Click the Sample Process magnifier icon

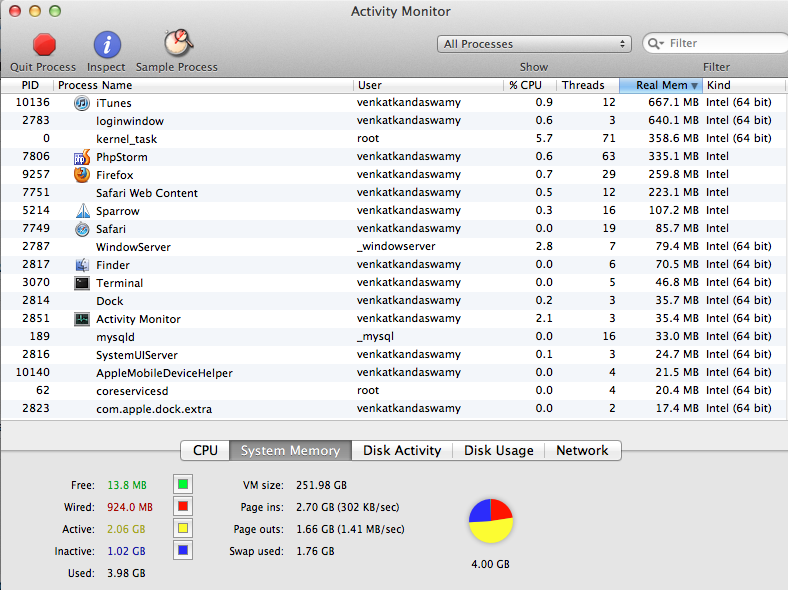[x=178, y=43]
